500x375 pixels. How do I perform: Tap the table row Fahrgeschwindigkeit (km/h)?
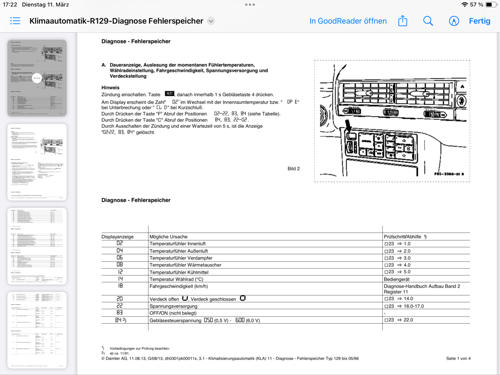(x=286, y=289)
